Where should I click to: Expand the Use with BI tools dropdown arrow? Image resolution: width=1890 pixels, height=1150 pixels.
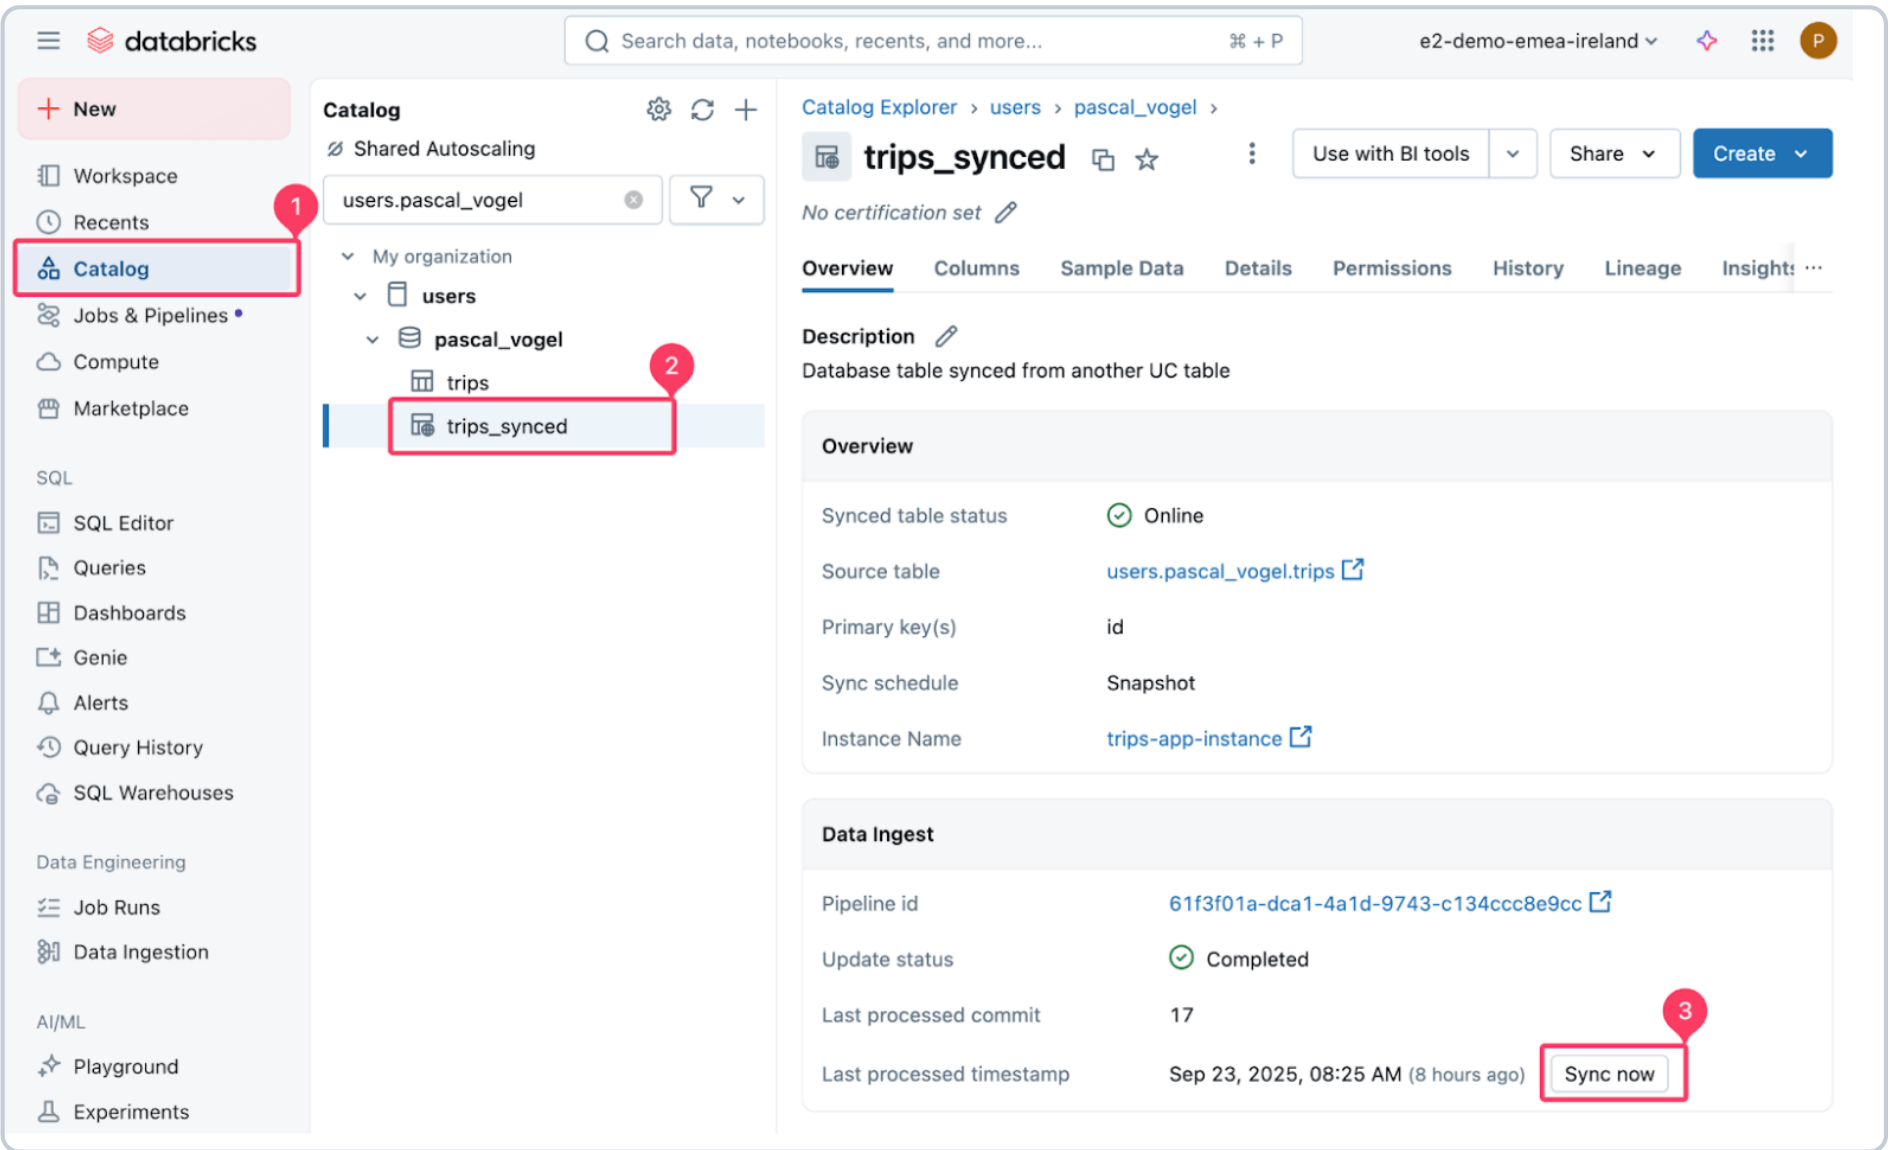pos(1513,154)
